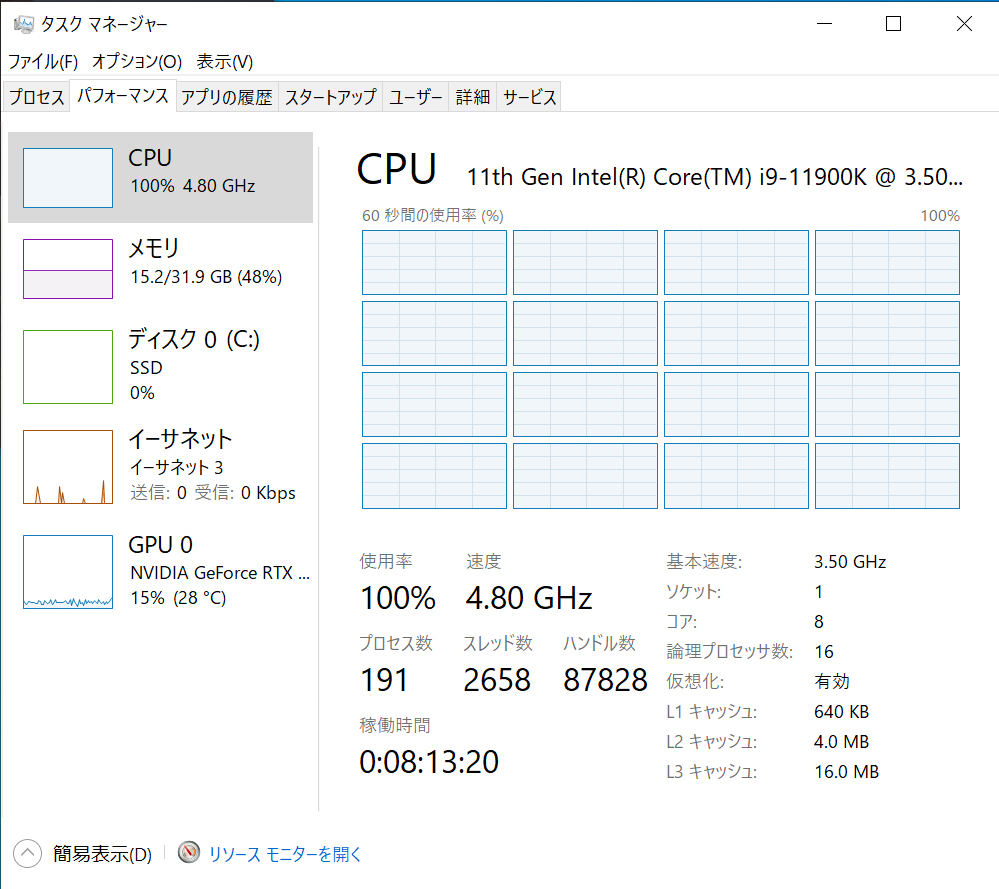Open the View (表示) menu
Viewport: 999px width, 889px height.
(x=224, y=62)
